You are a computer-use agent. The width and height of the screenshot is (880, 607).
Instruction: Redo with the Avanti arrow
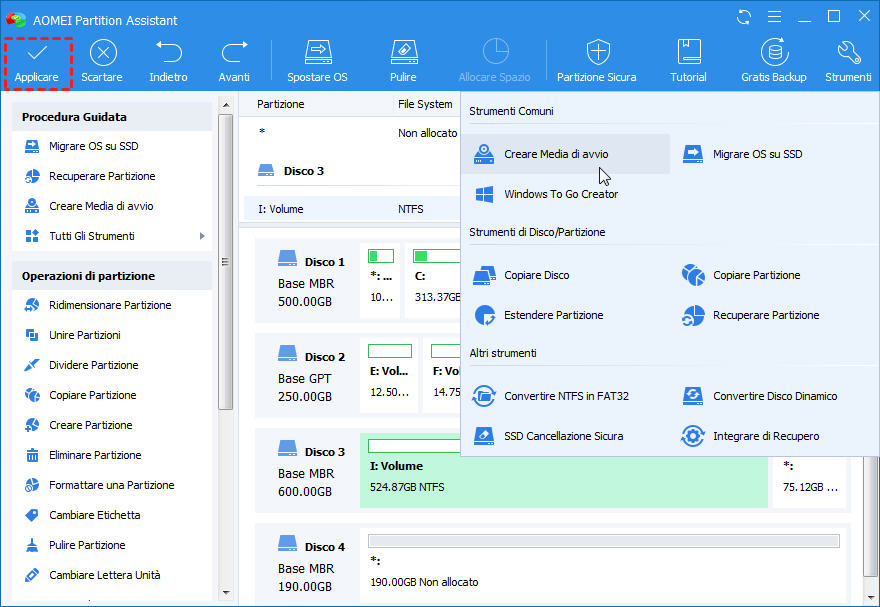coord(234,53)
